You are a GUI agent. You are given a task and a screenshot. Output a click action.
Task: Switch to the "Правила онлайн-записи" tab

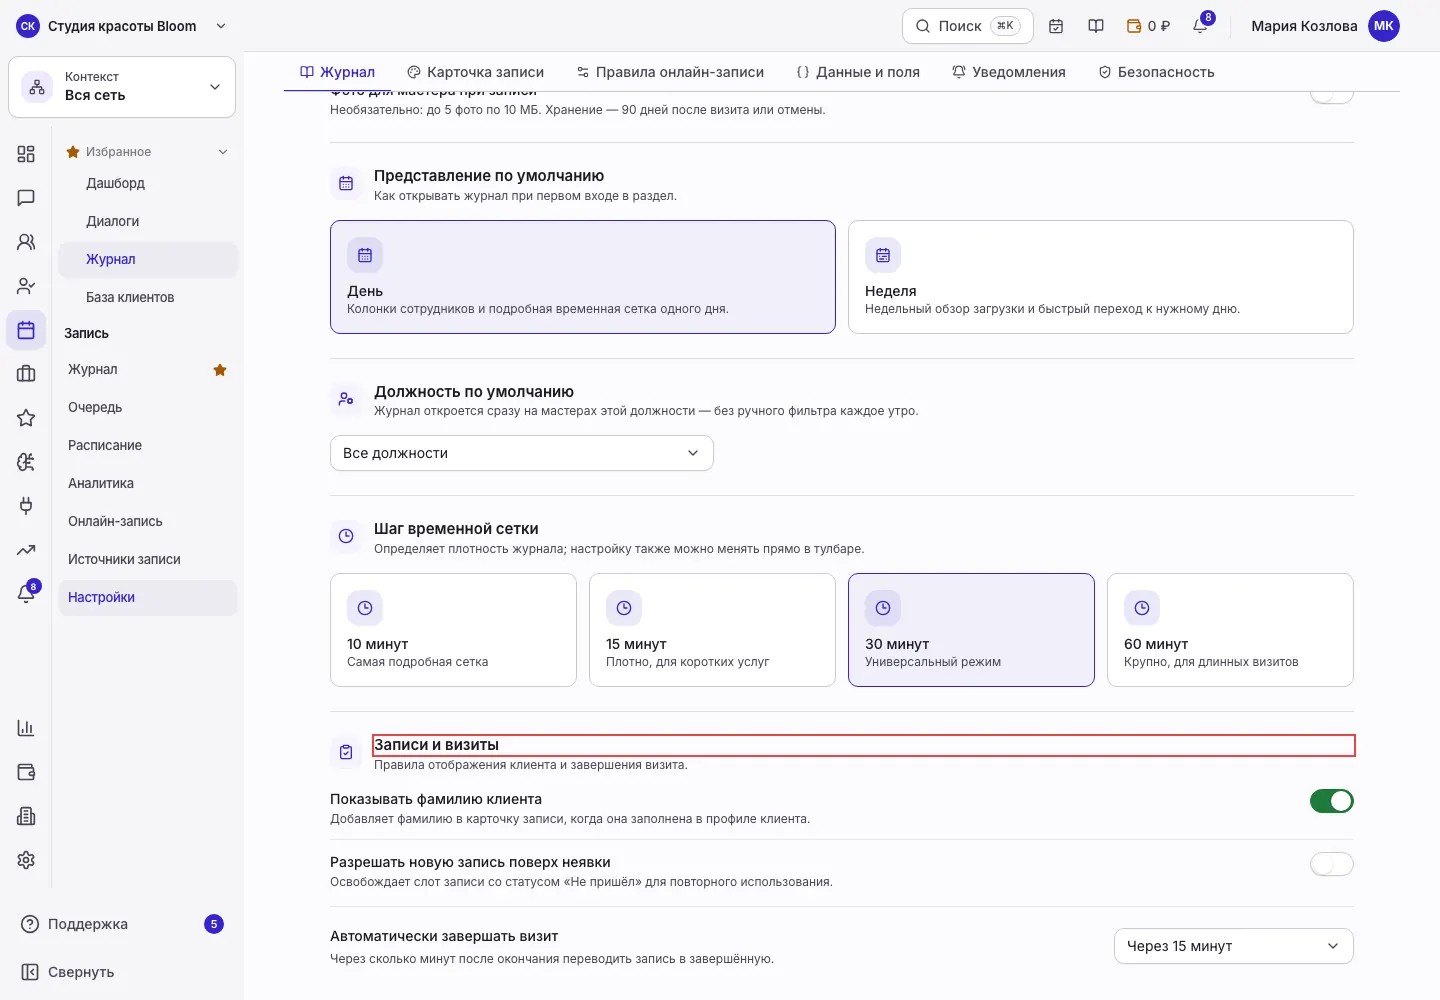point(670,72)
